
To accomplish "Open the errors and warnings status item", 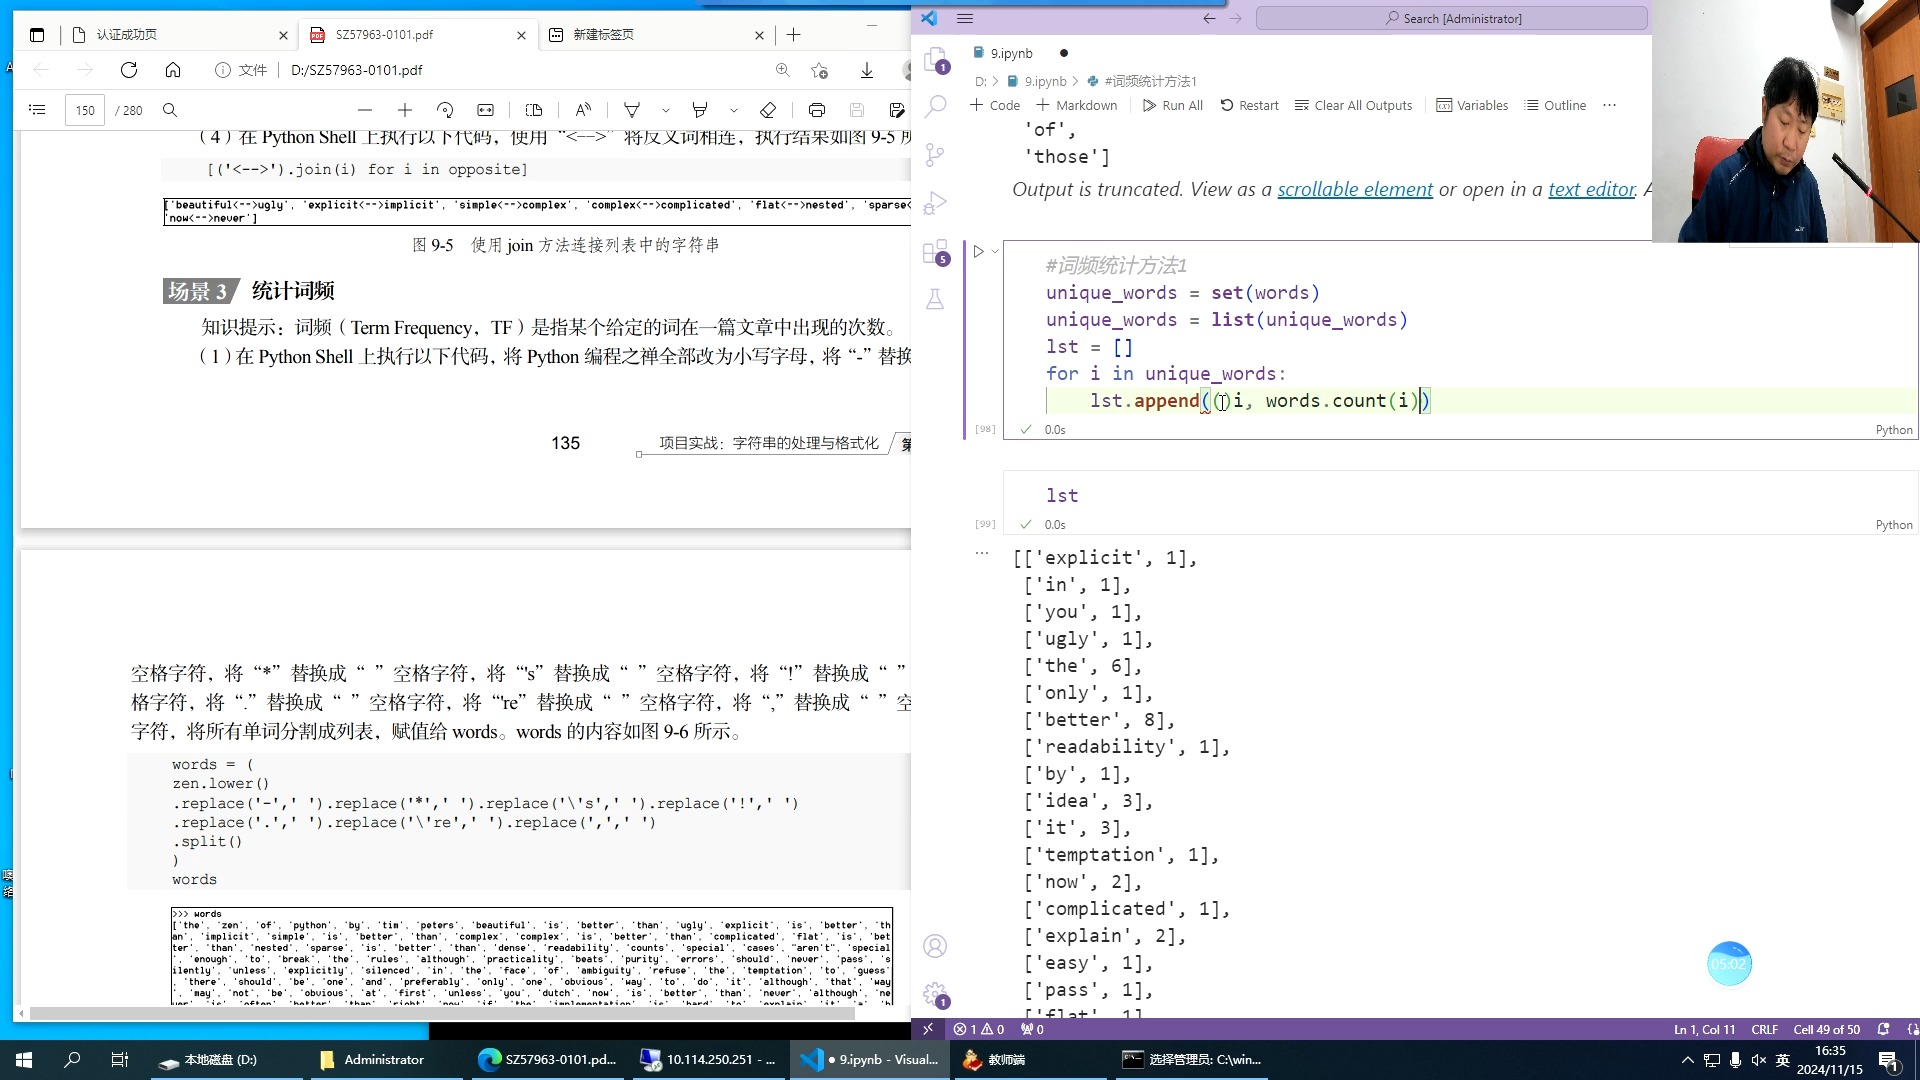I will pos(978,1029).
